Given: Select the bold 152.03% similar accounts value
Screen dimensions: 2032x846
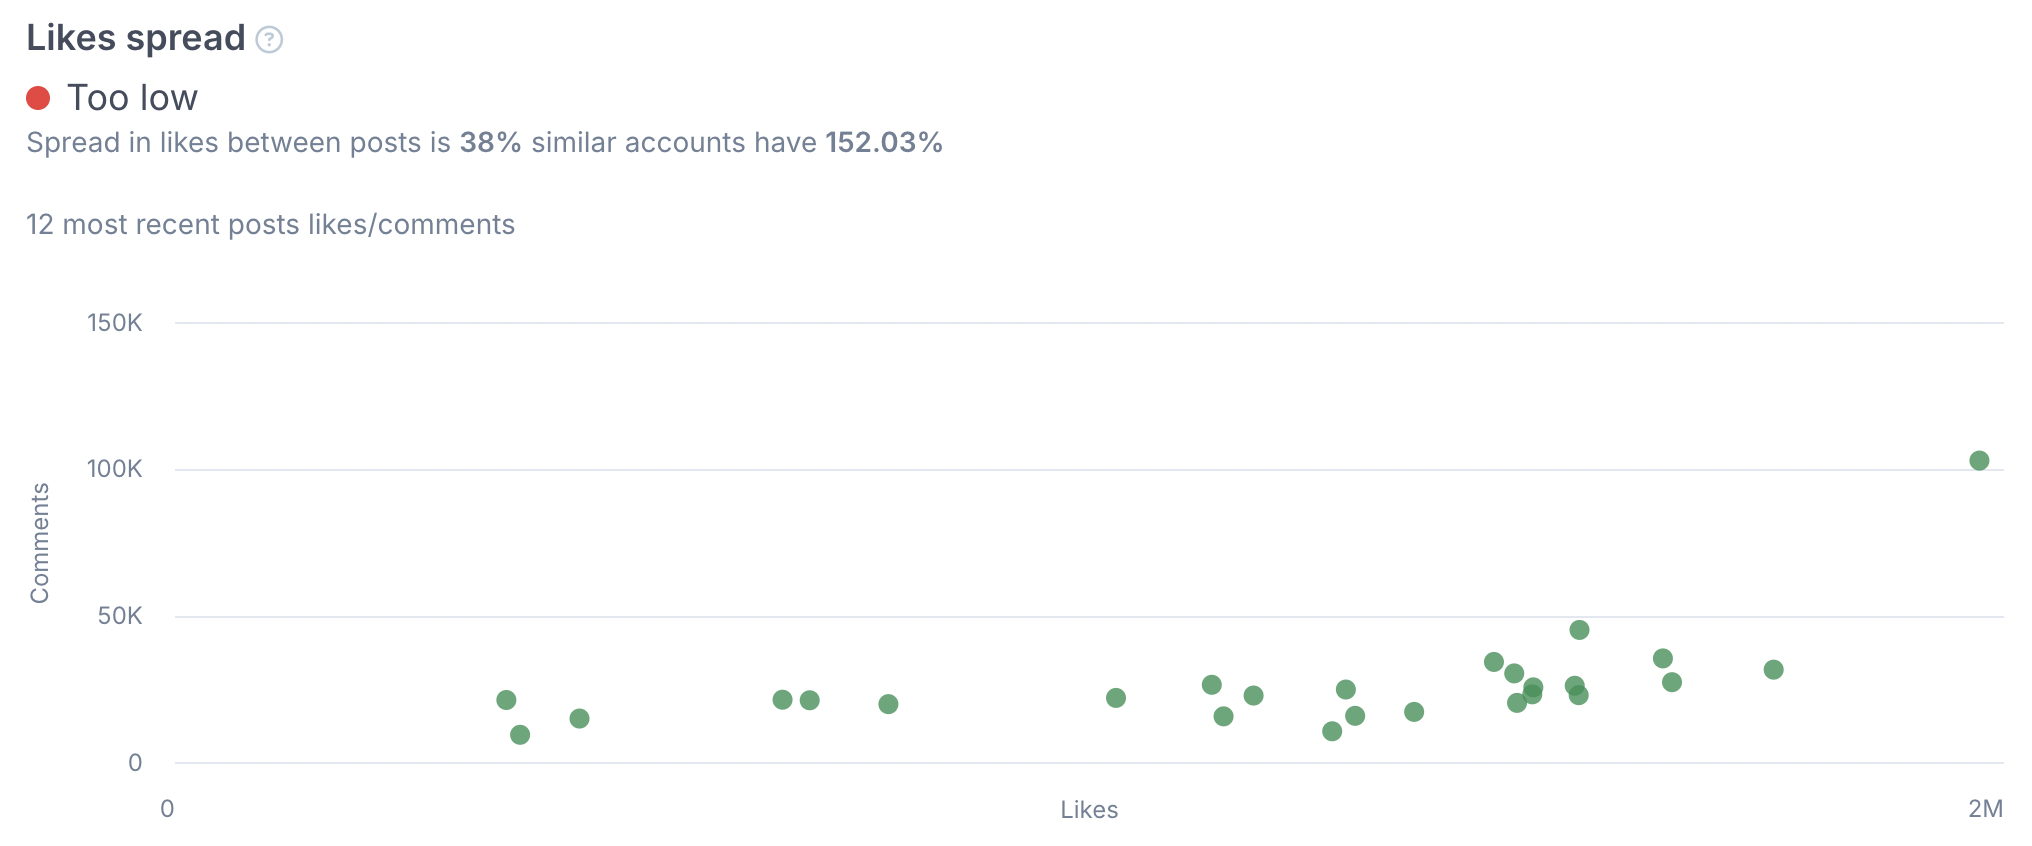Looking at the screenshot, I should (884, 143).
